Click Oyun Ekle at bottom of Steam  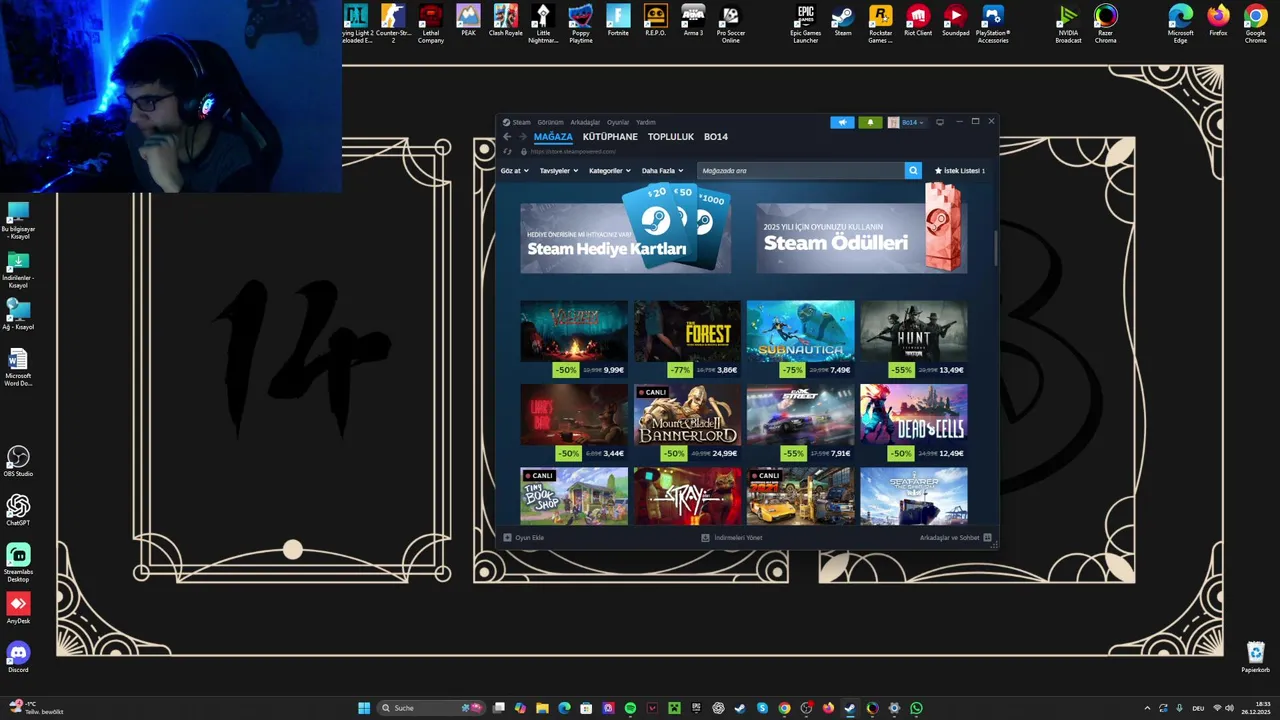524,538
